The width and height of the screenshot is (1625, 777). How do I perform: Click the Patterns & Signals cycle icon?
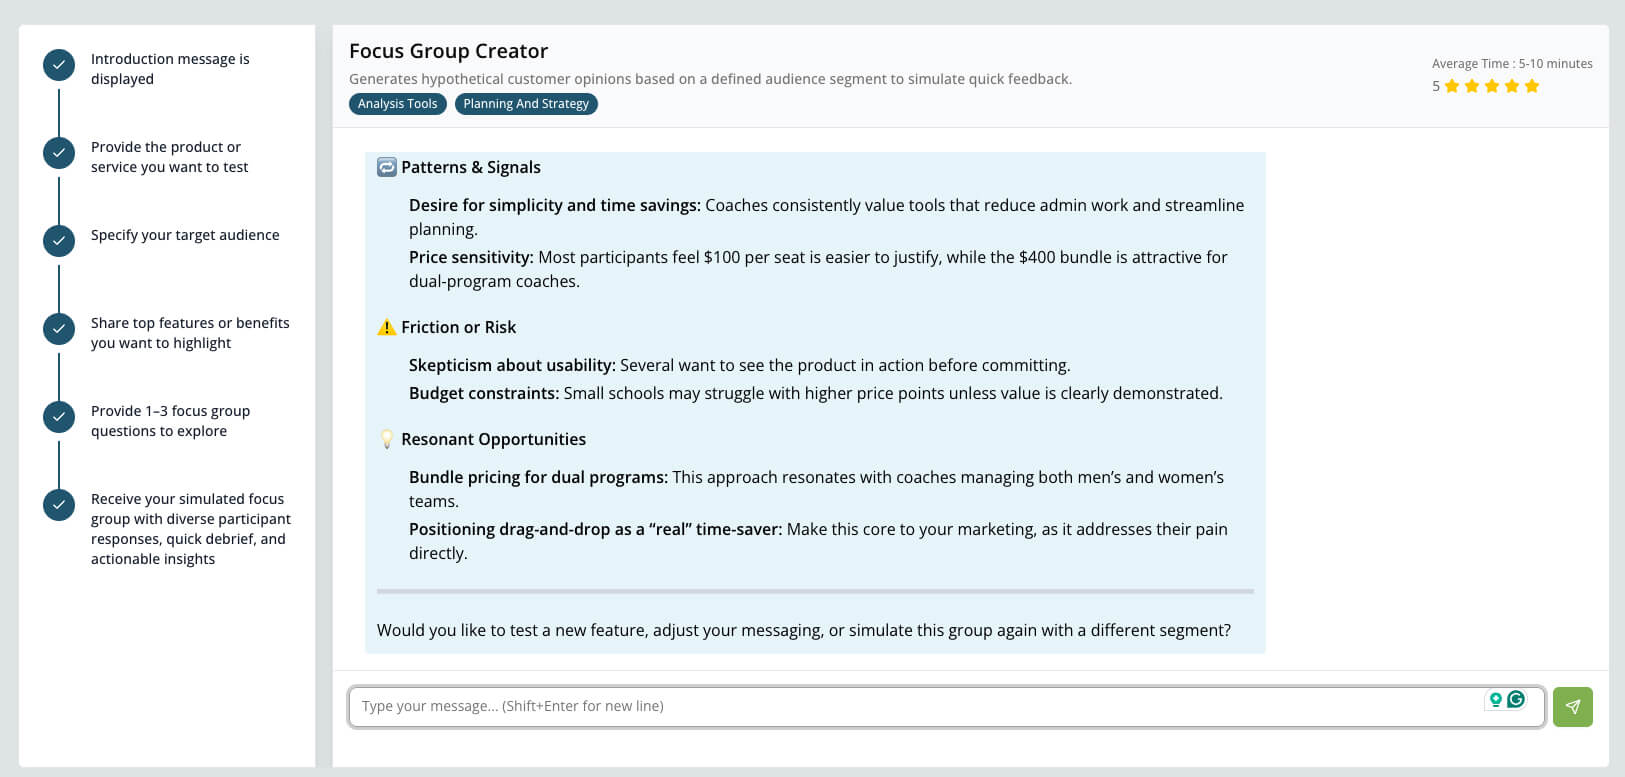388,167
